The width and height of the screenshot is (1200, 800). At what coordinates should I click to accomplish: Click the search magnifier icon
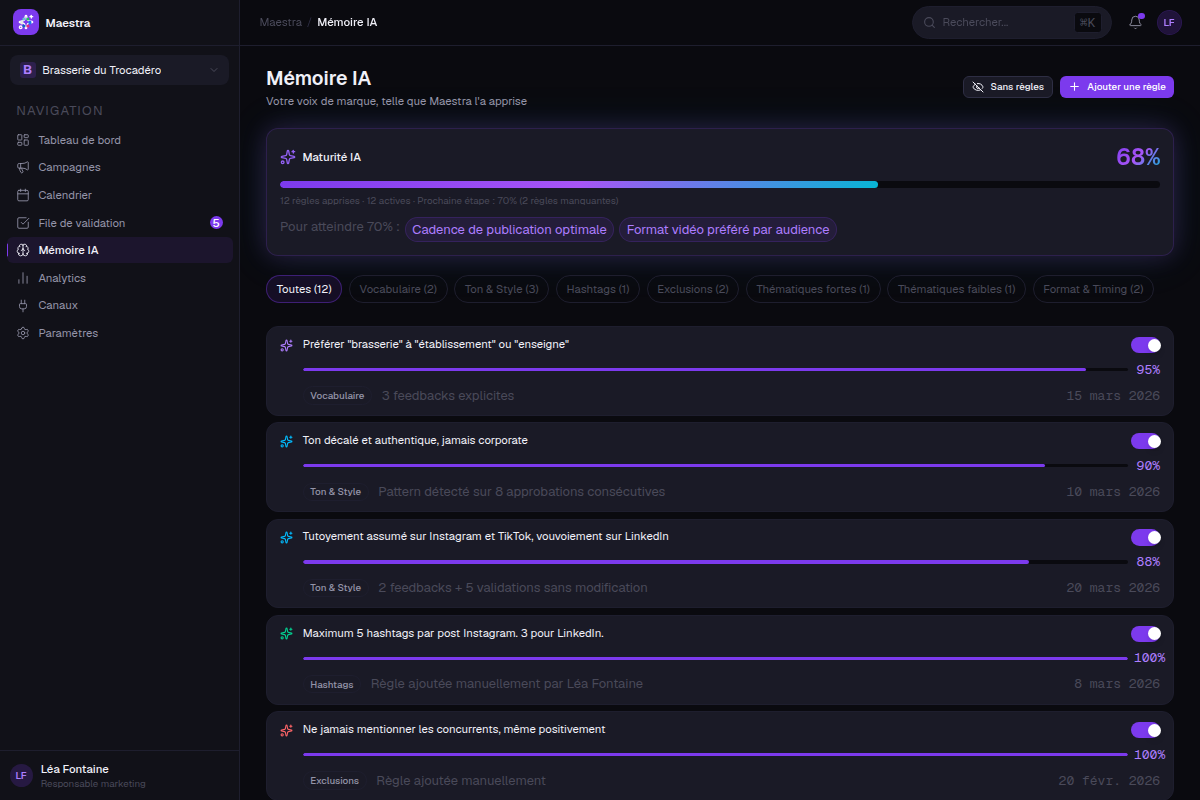929,22
